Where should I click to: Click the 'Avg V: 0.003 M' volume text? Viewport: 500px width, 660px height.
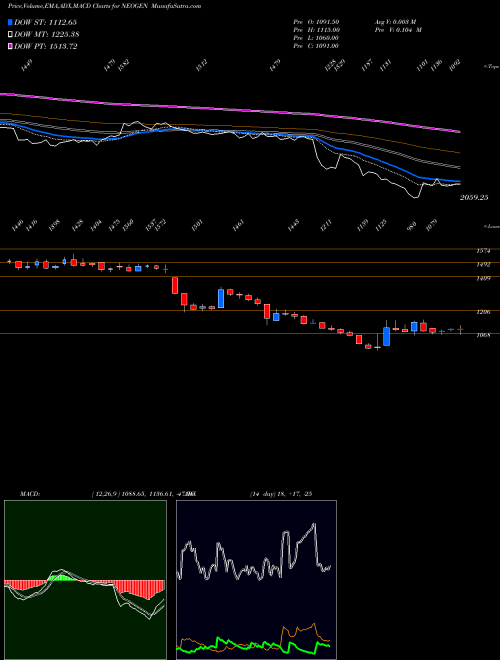[398, 22]
